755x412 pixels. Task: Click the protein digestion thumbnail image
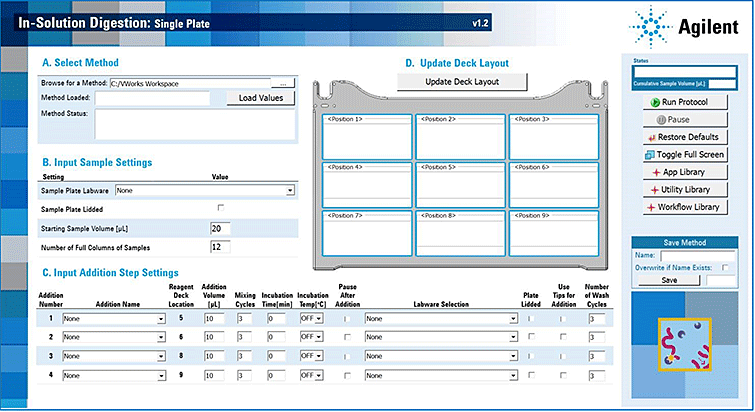(x=684, y=350)
